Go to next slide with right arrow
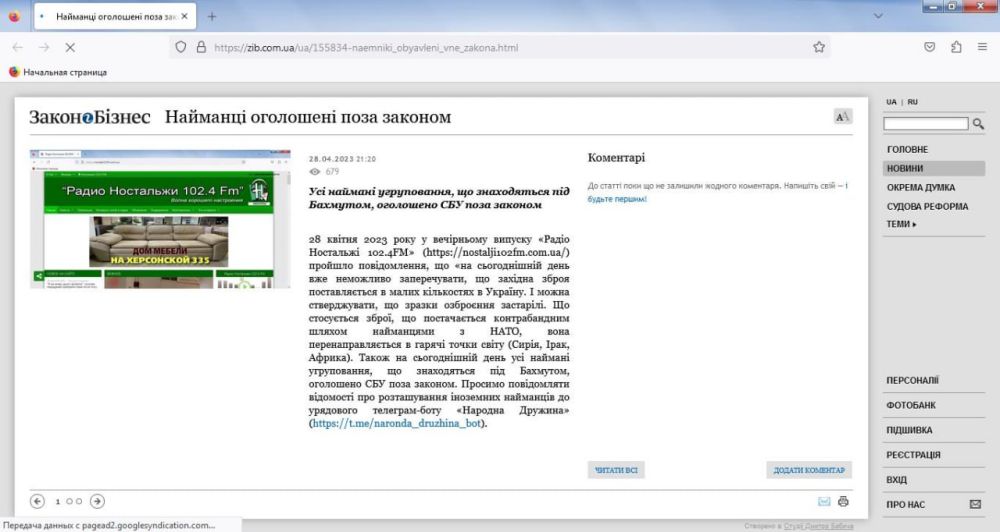Screen dimensions: 1000x532 pos(97,501)
